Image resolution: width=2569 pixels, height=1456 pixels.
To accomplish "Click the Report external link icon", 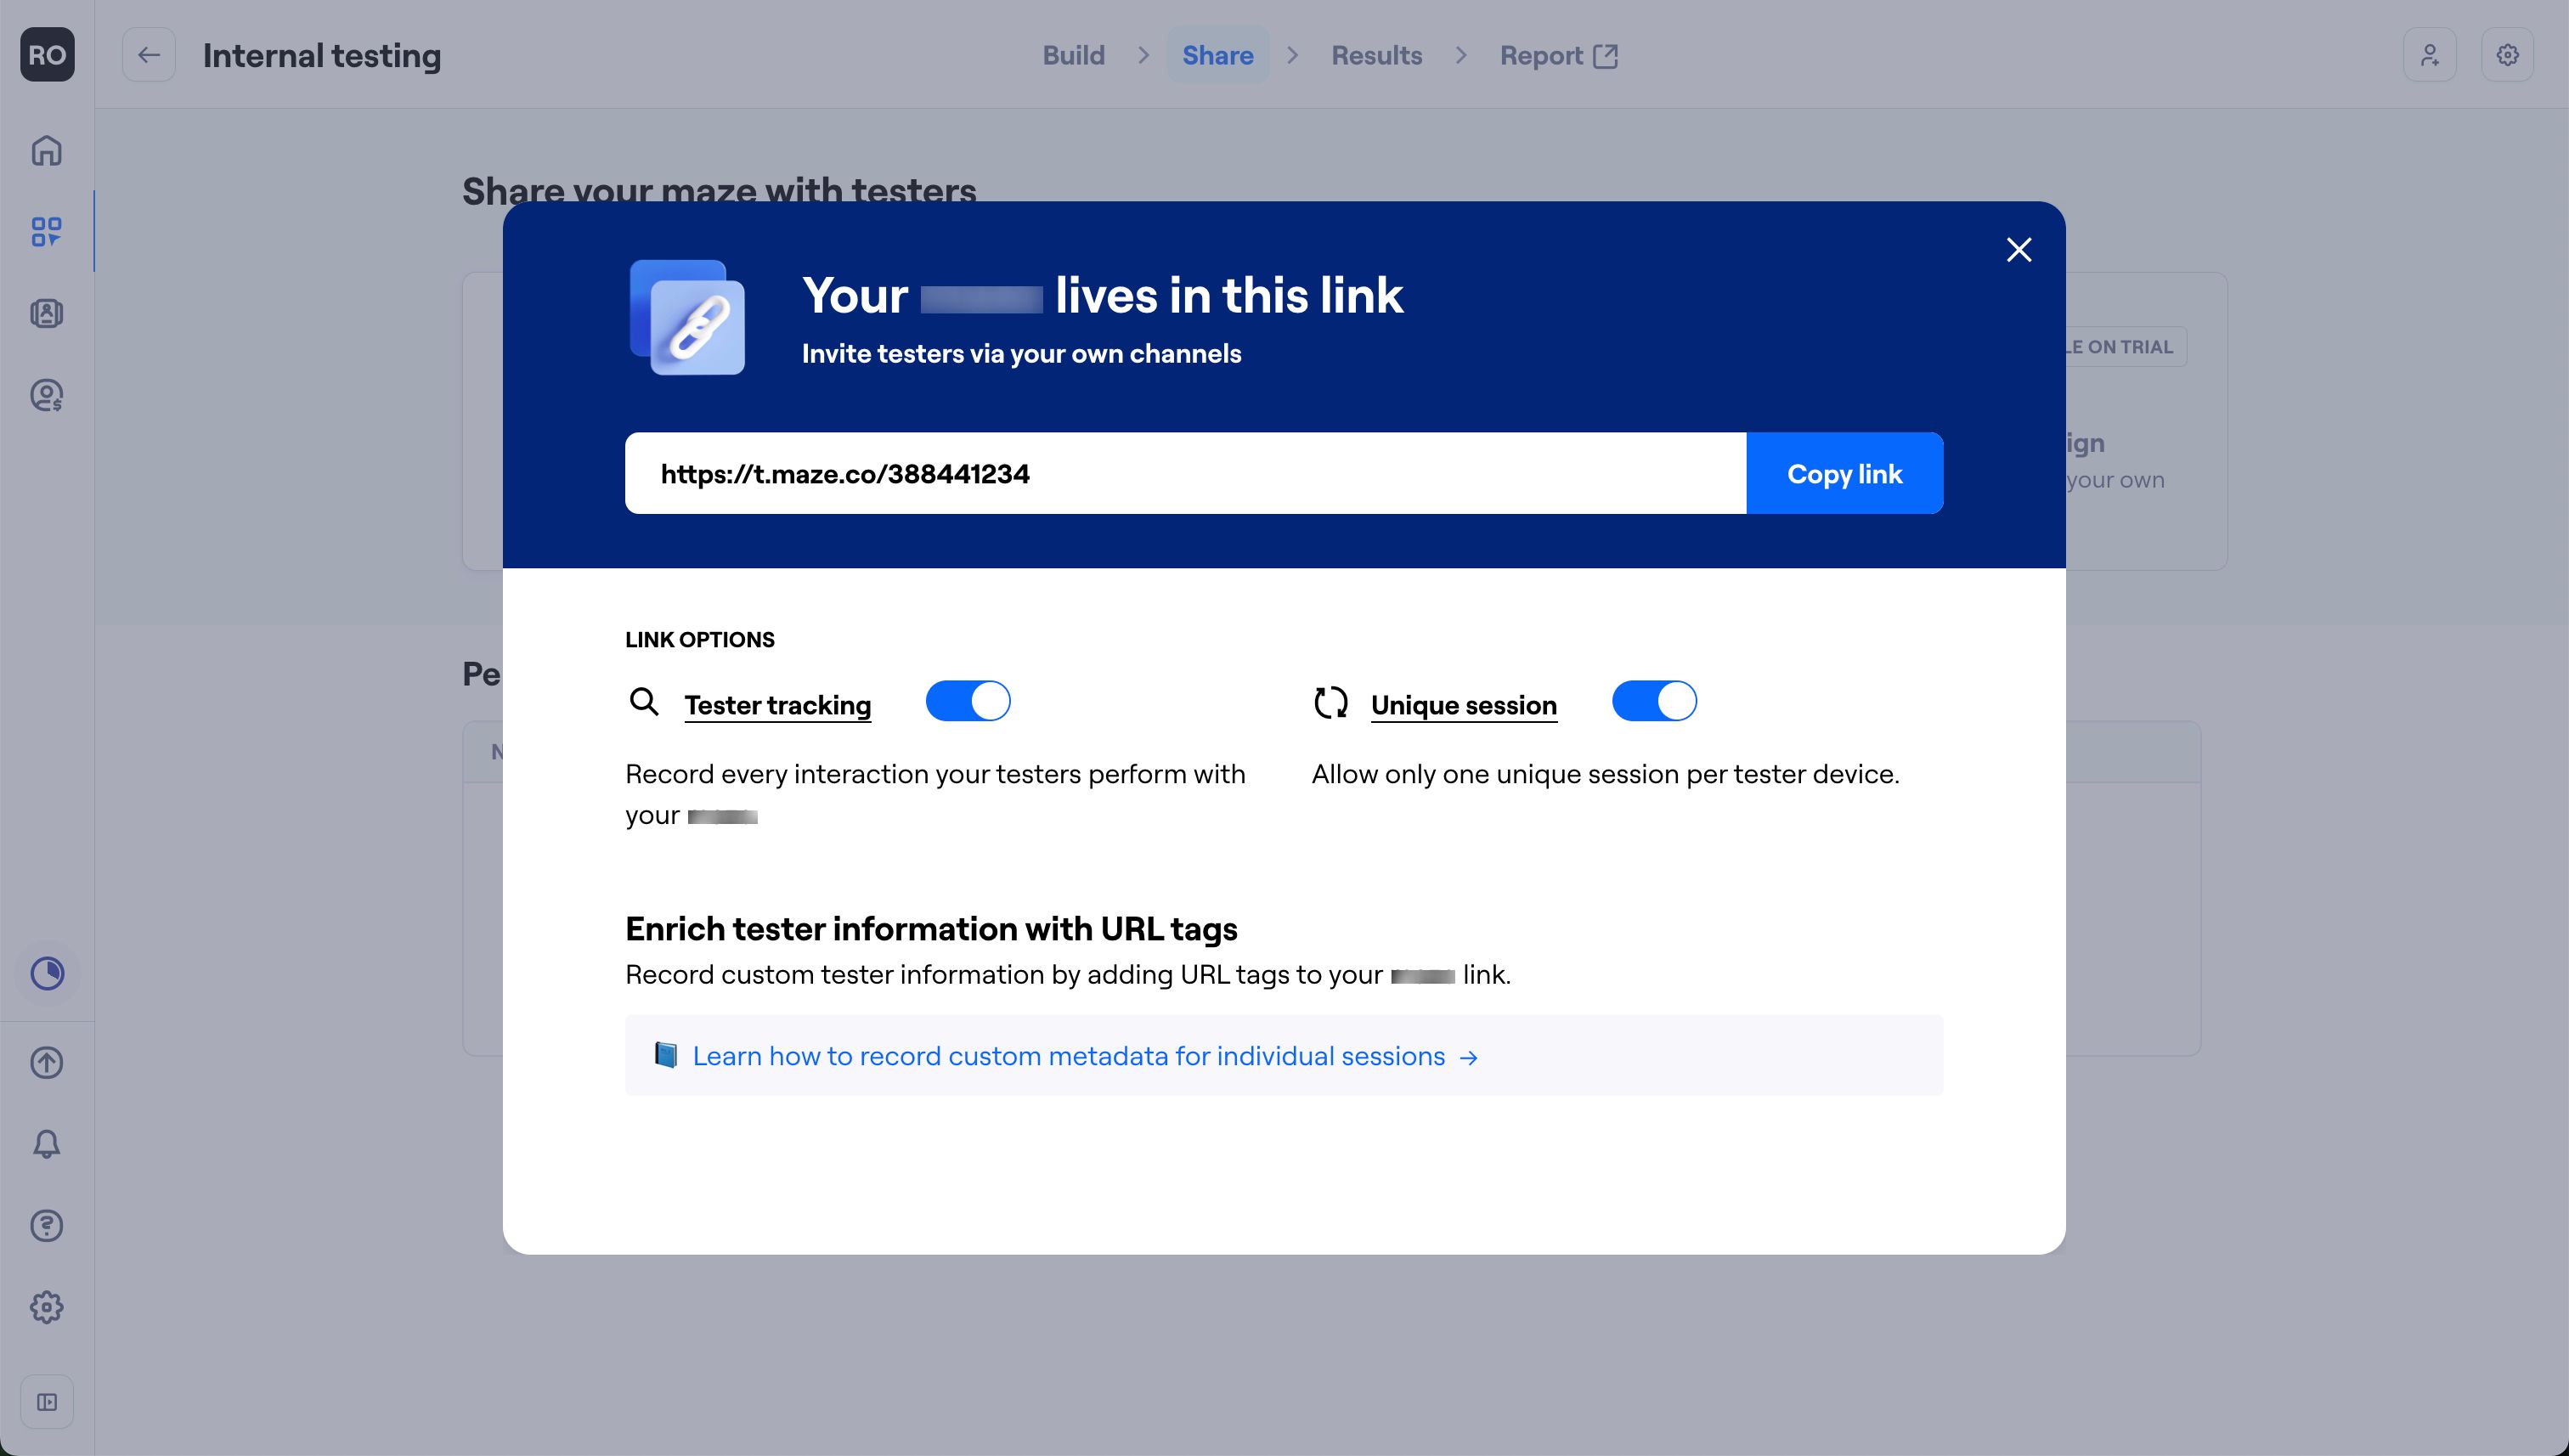I will pos(1605,56).
